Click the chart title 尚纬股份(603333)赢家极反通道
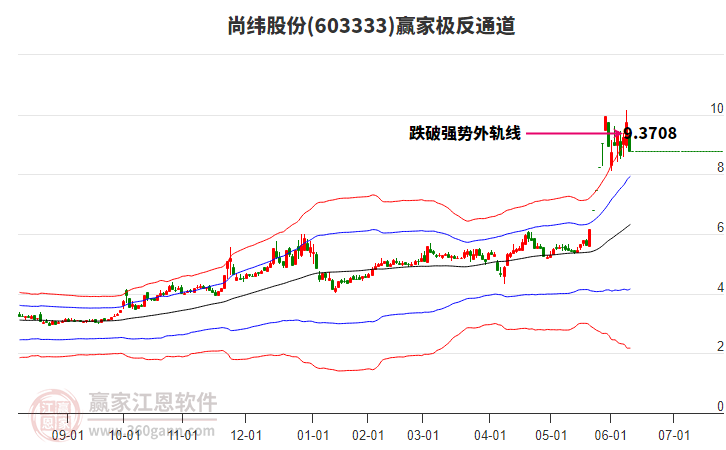 coord(371,25)
